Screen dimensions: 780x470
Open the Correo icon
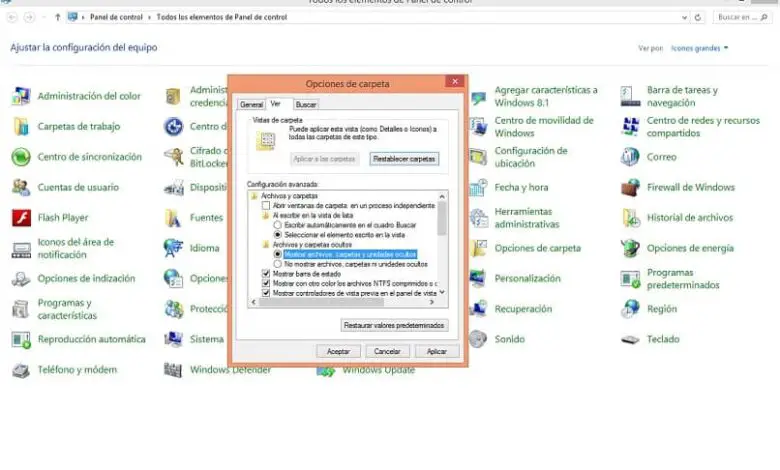[630, 157]
